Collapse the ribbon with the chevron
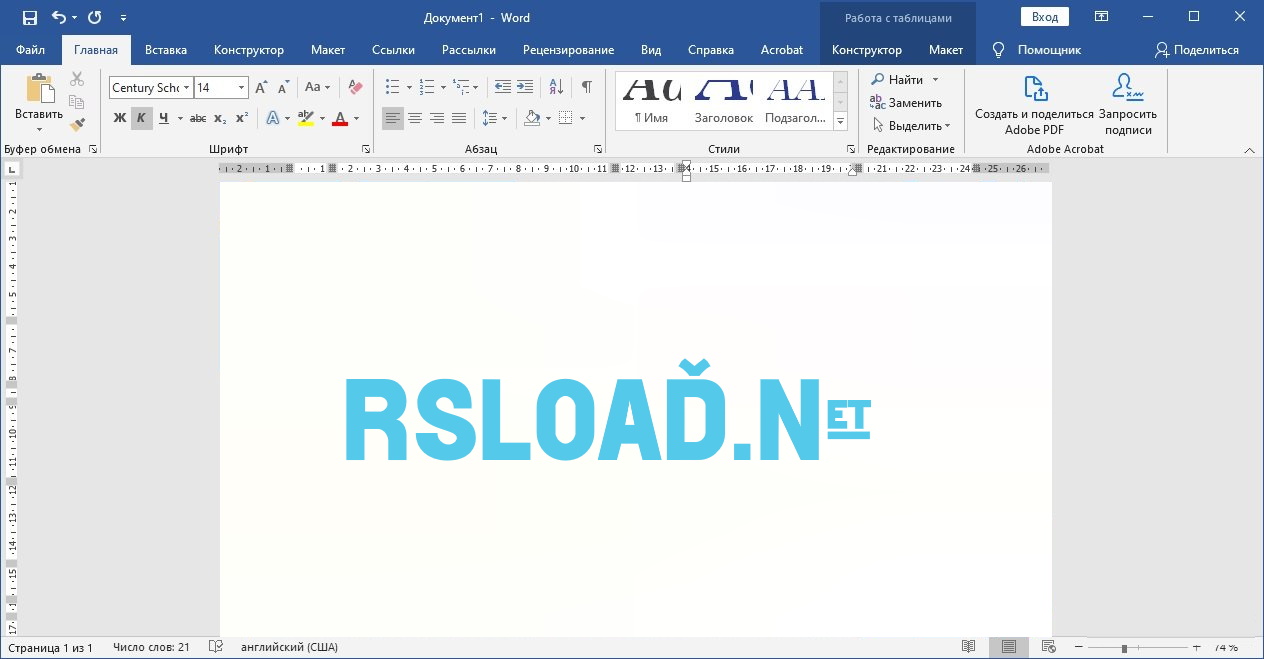 1249,150
